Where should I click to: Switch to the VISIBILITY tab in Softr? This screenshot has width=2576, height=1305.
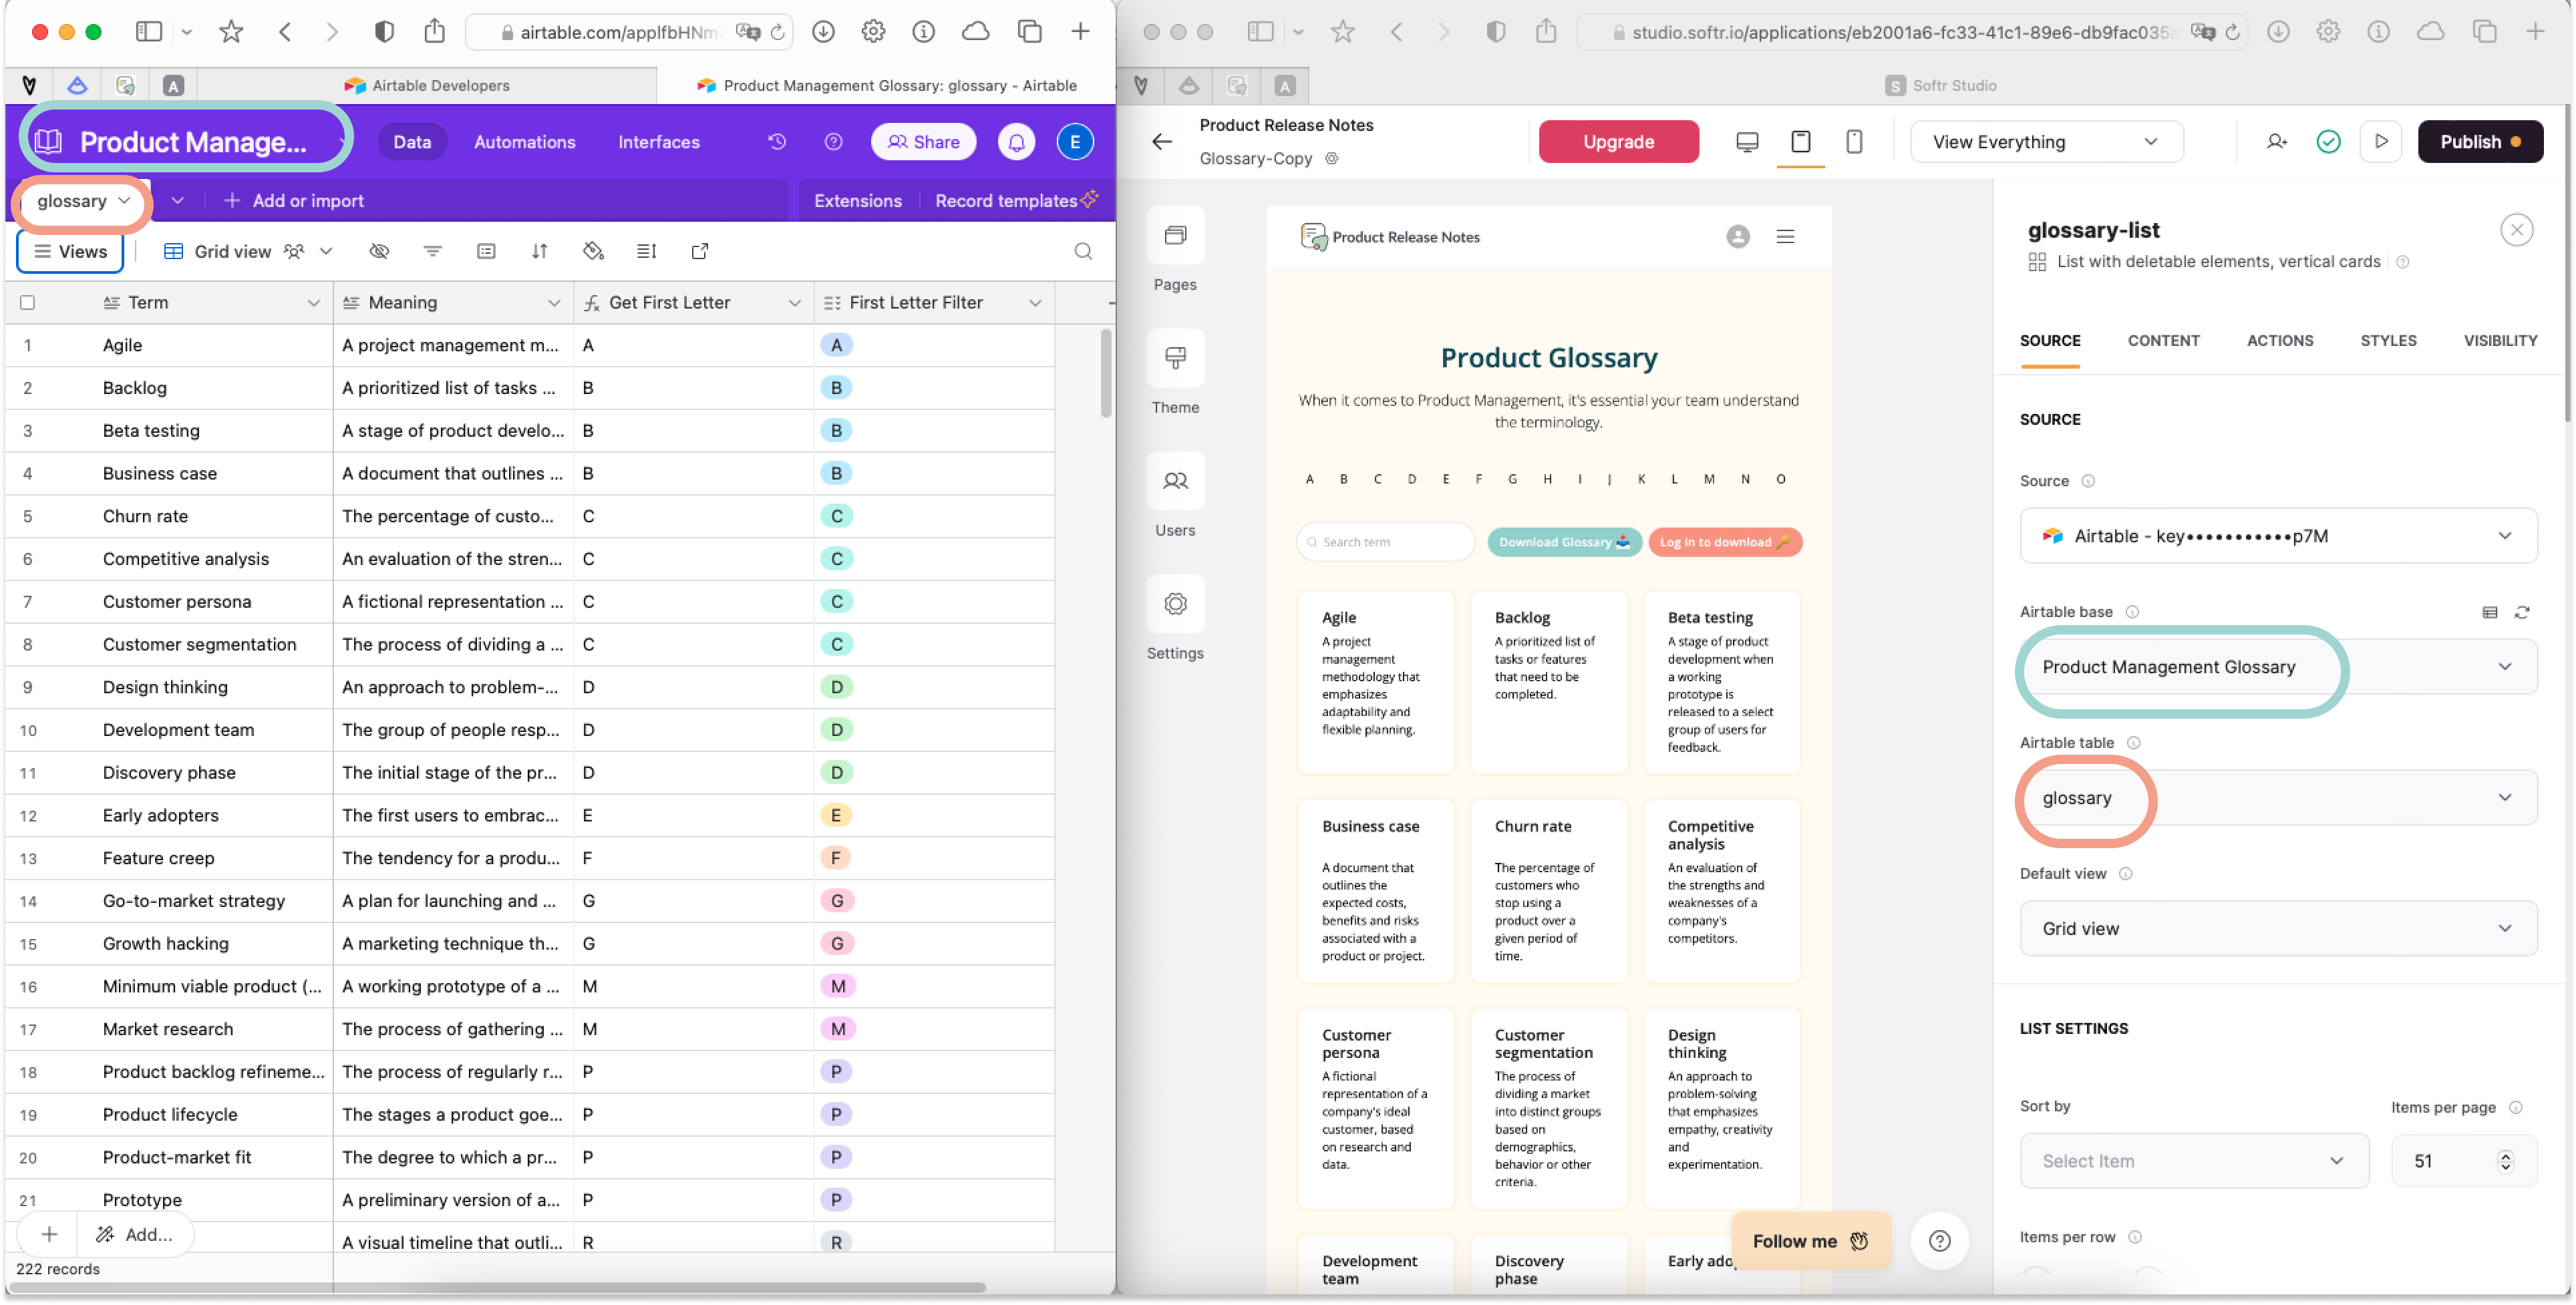click(2500, 341)
